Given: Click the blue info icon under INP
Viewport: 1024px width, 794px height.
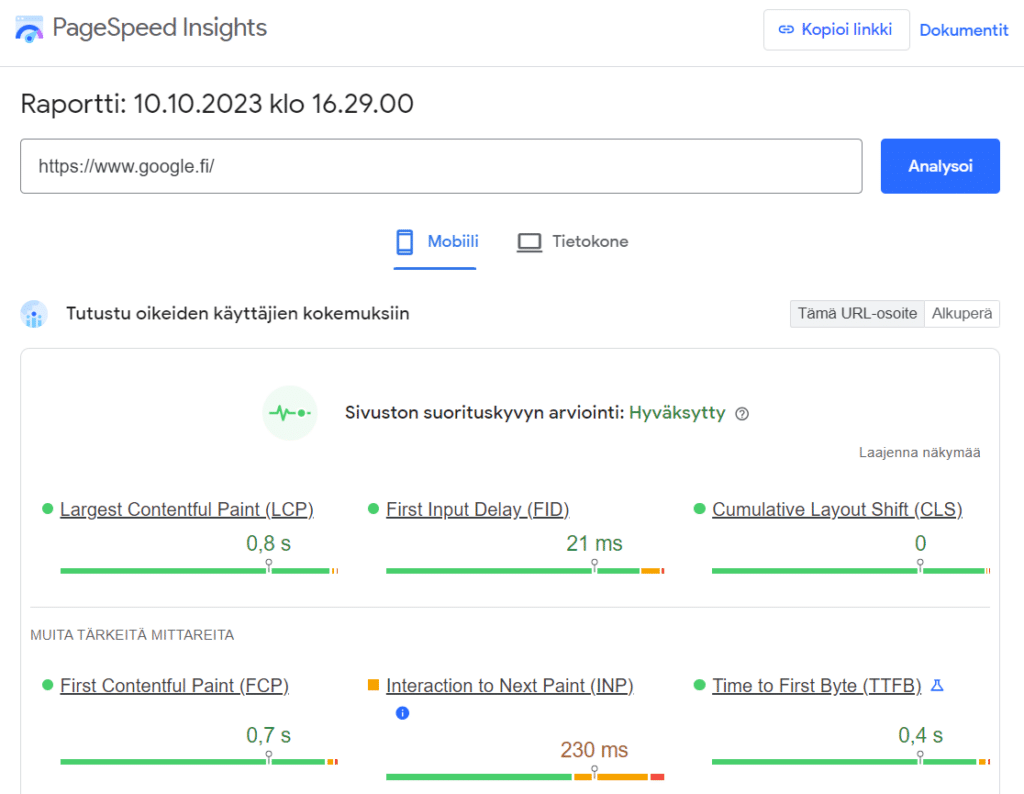Looking at the screenshot, I should 402,713.
